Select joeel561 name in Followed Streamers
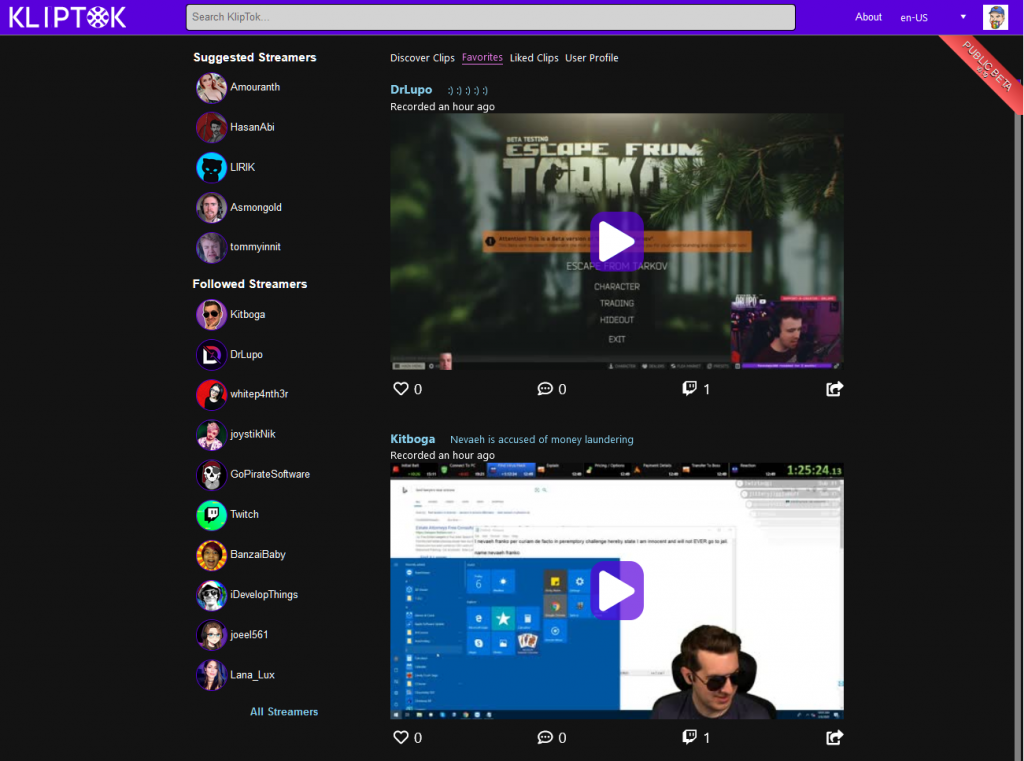Screen dimensions: 1024x761 click(249, 635)
